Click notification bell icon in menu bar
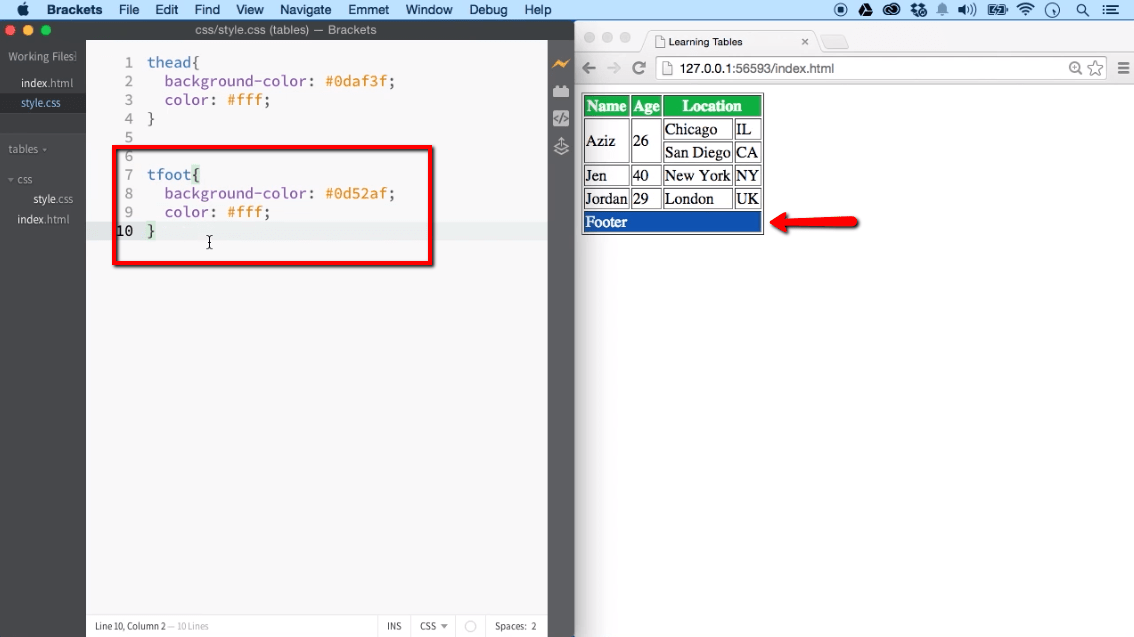 (942, 9)
